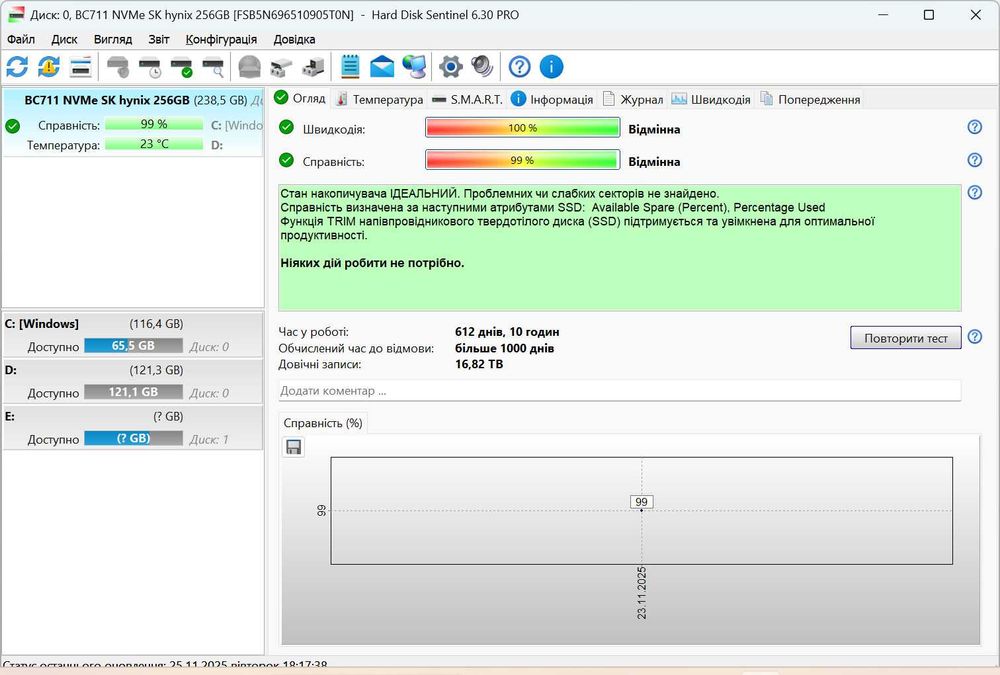Click the refresh icon with warning sign
Viewport: 1000px width, 675px height.
[48, 66]
